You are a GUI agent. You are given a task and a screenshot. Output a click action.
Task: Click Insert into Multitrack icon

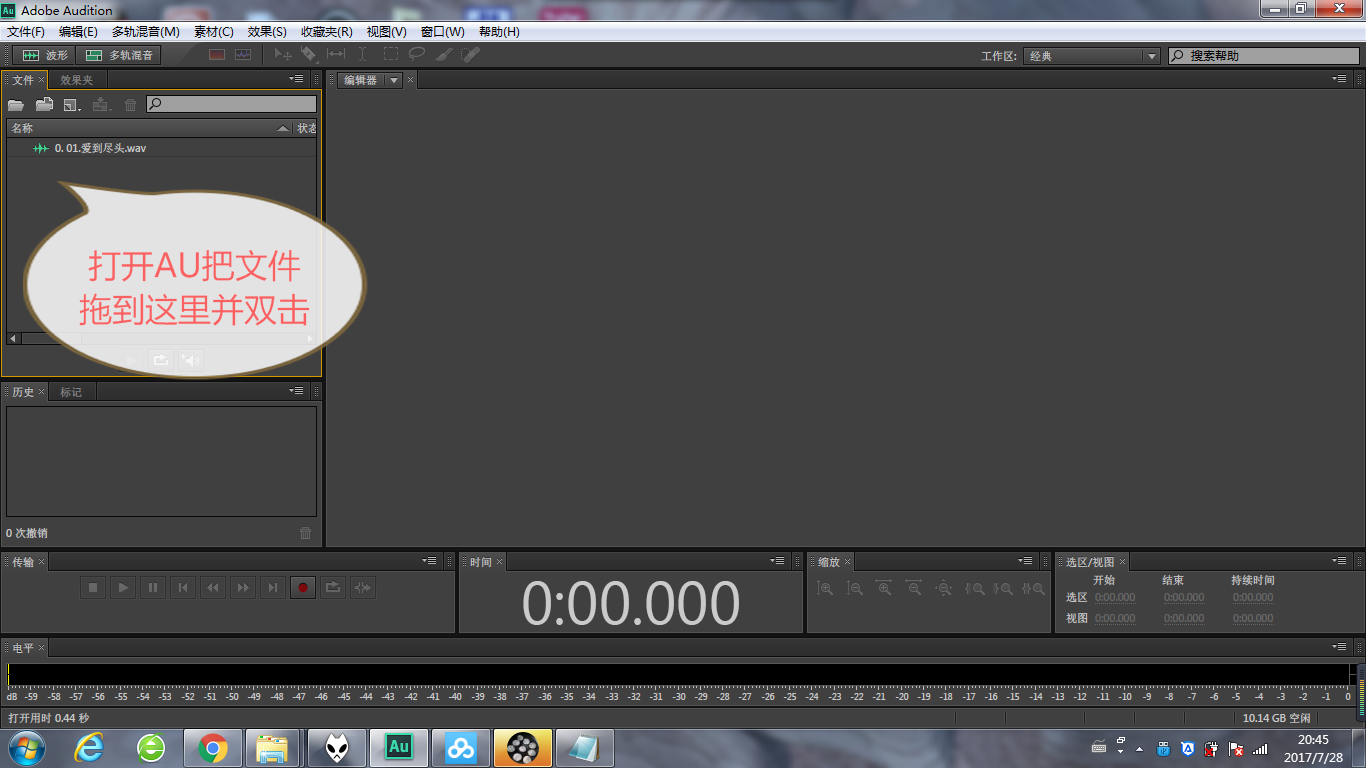coord(101,104)
